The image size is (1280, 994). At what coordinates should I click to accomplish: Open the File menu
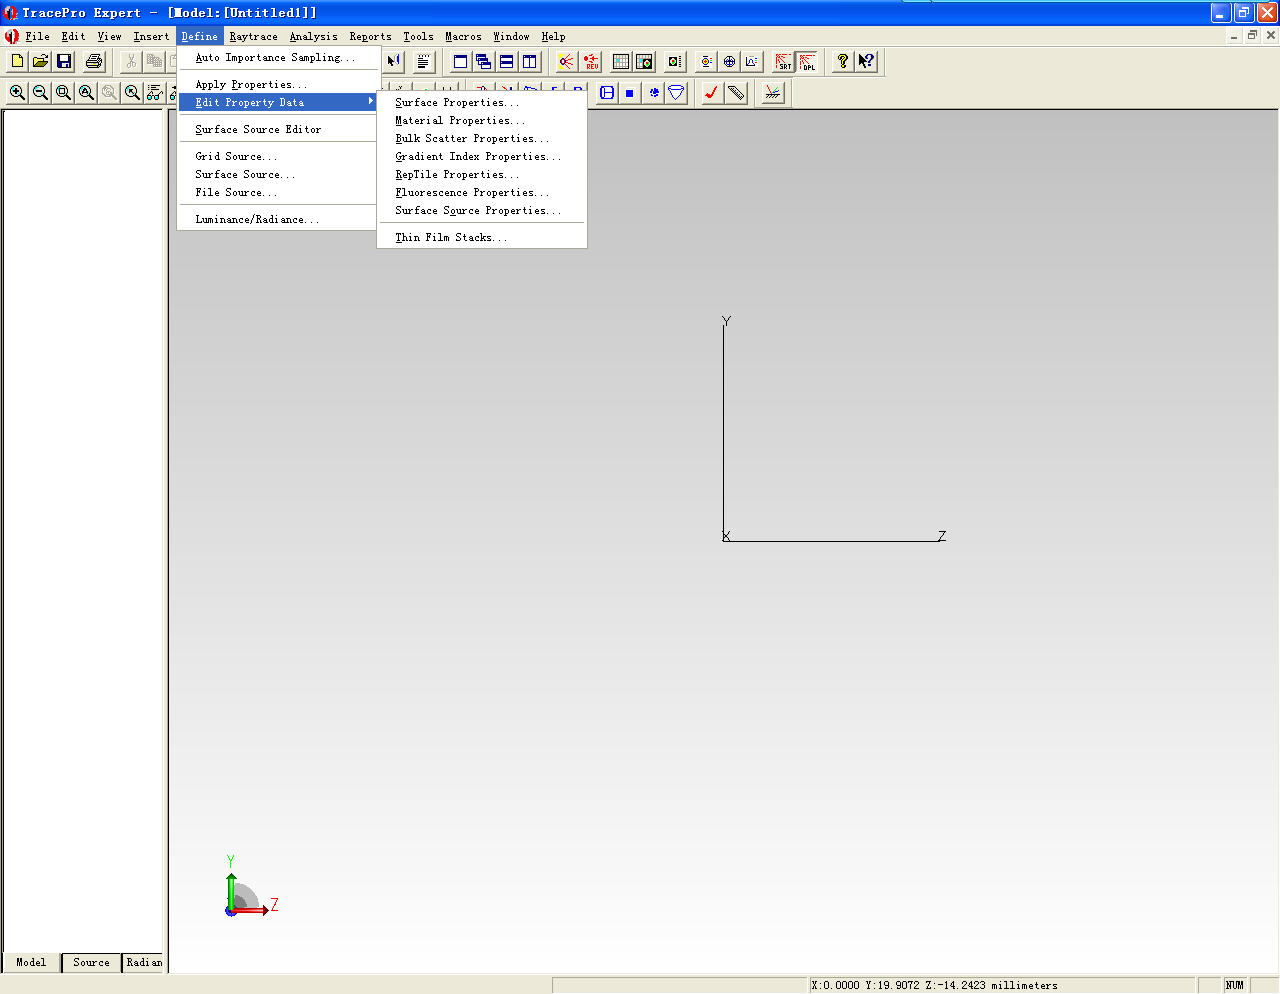37,36
